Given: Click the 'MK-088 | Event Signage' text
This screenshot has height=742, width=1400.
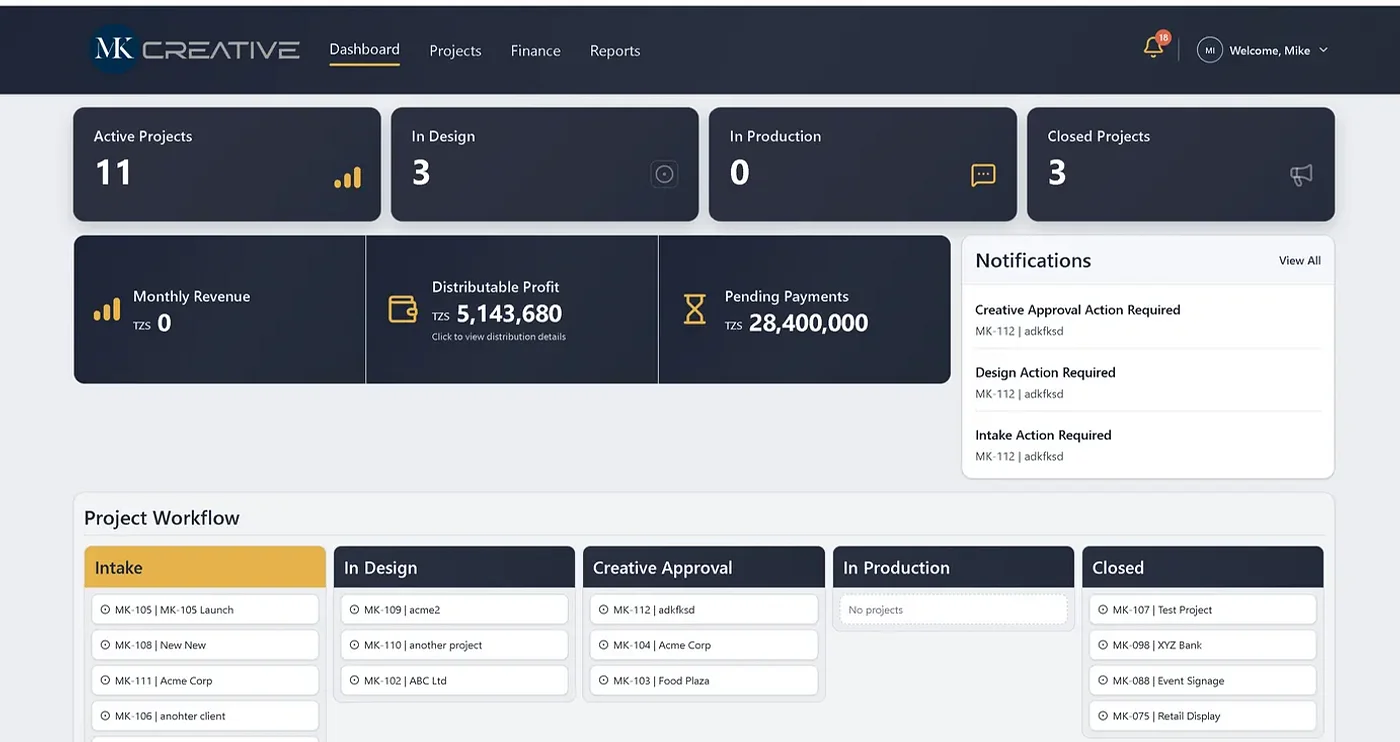Looking at the screenshot, I should pos(1168,681).
